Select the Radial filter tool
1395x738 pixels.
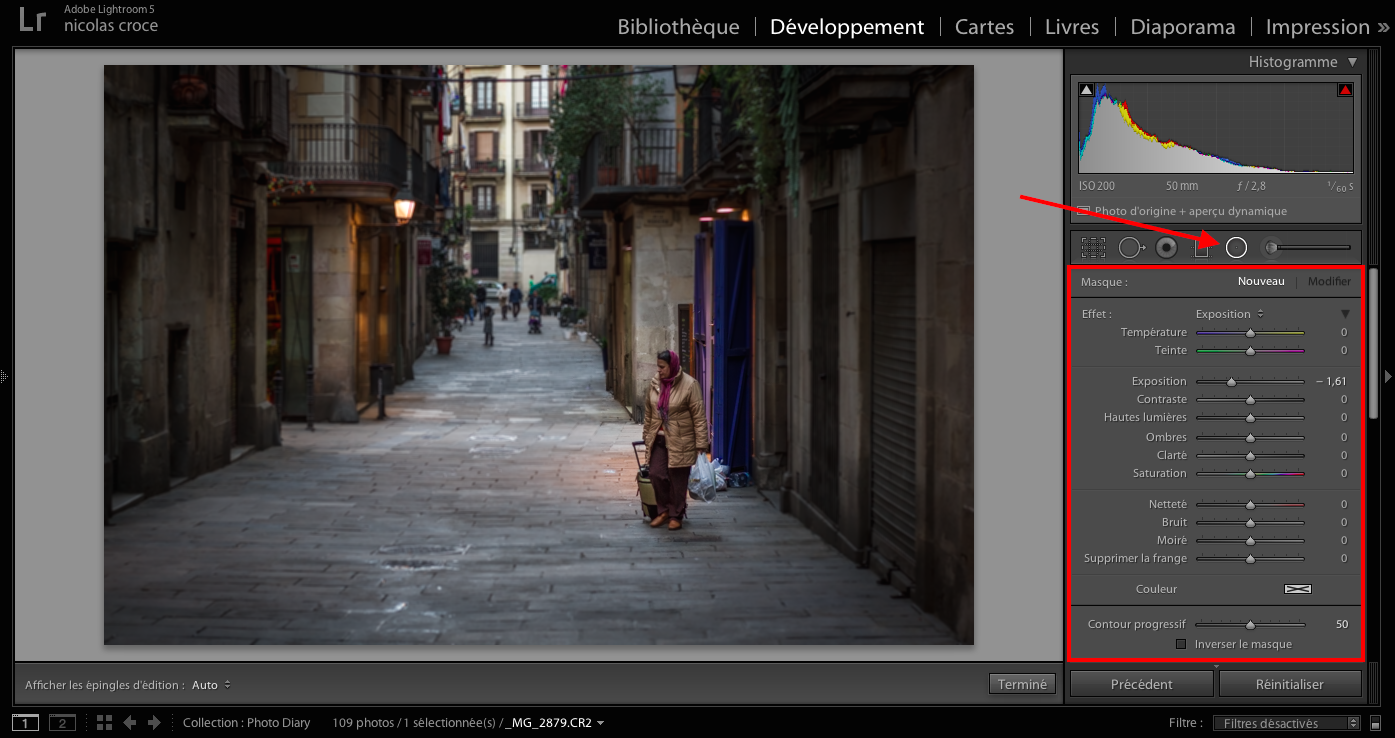pos(1236,247)
